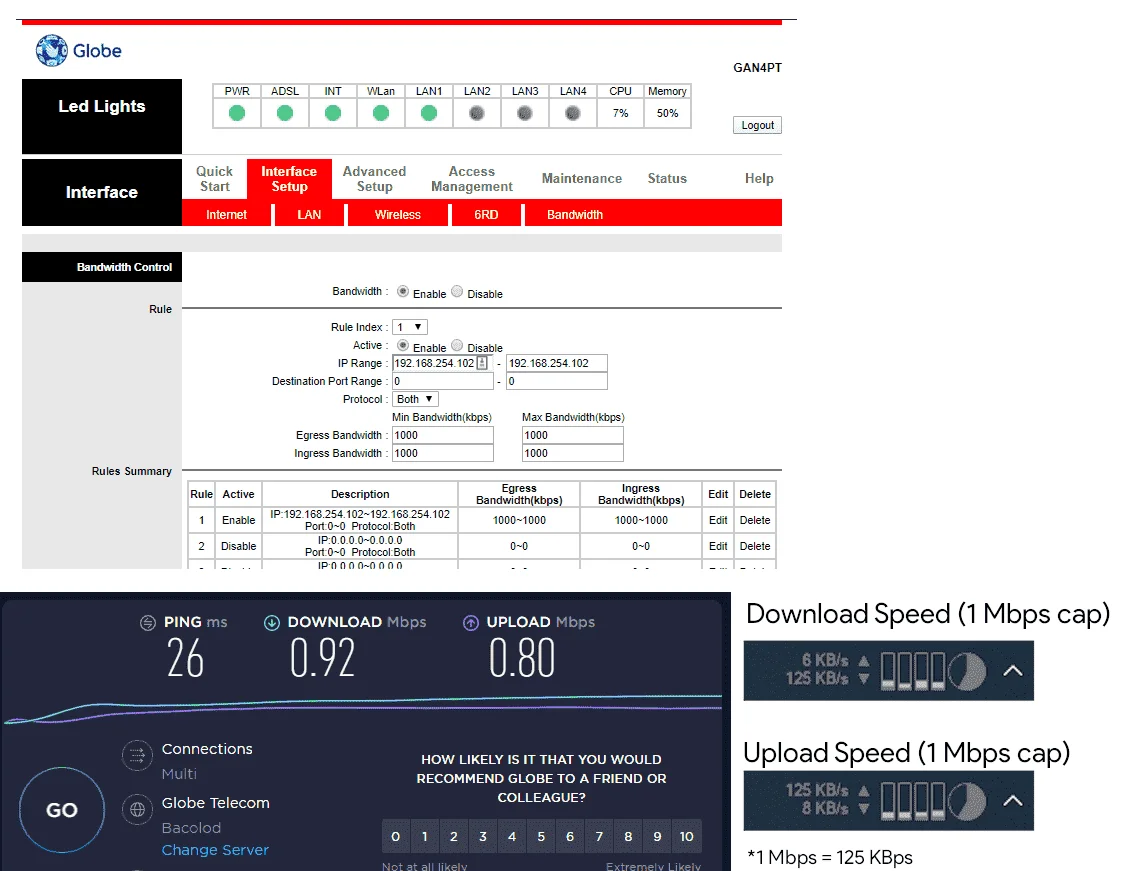
Task: Click the Logout button
Action: (x=757, y=125)
